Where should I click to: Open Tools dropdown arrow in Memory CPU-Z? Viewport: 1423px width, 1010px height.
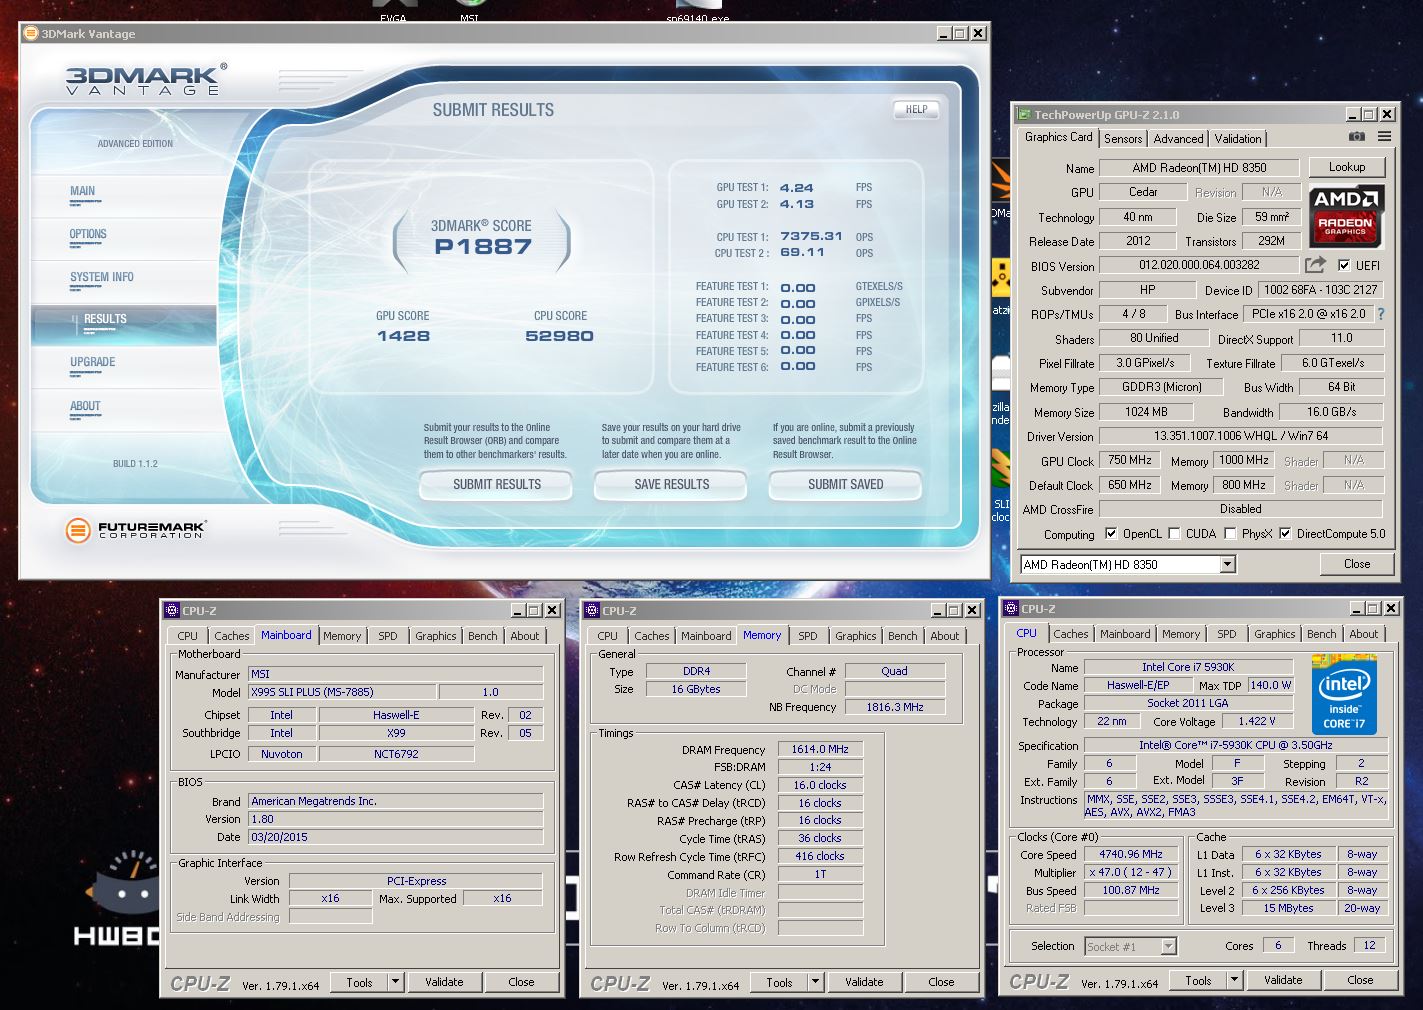pyautogui.click(x=815, y=982)
